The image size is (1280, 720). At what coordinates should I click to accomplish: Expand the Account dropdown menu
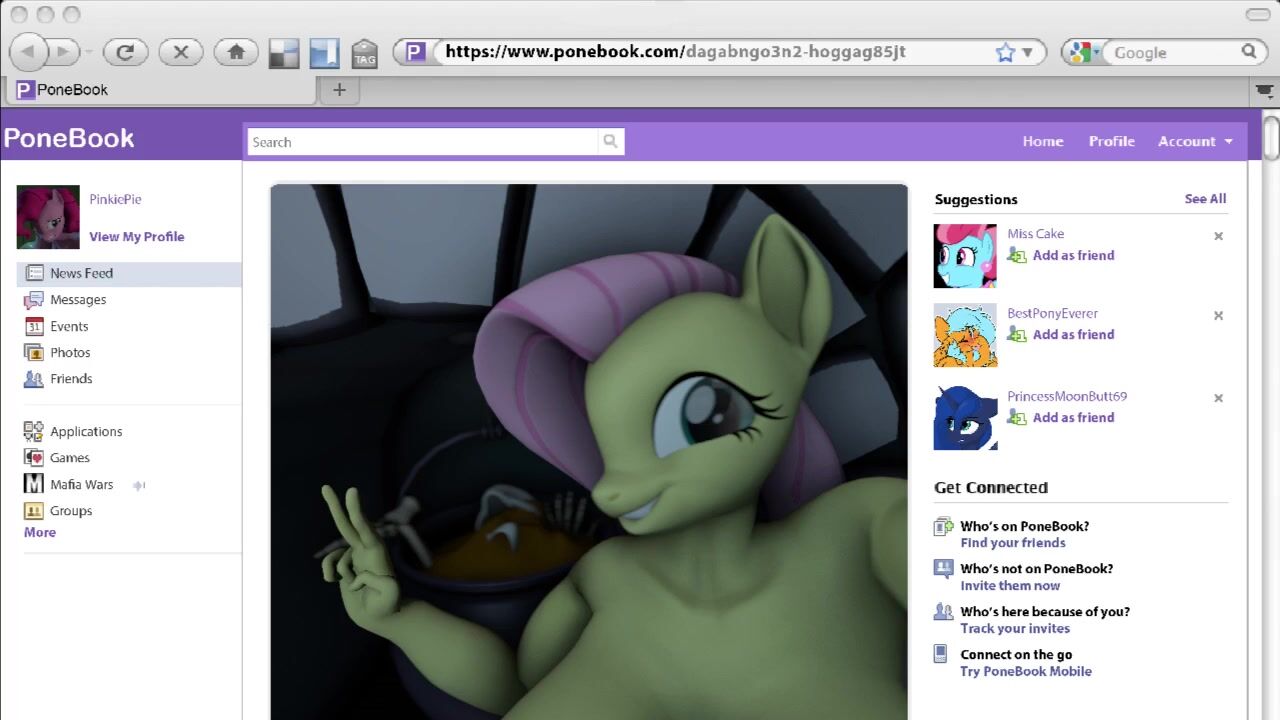[x=1195, y=142]
